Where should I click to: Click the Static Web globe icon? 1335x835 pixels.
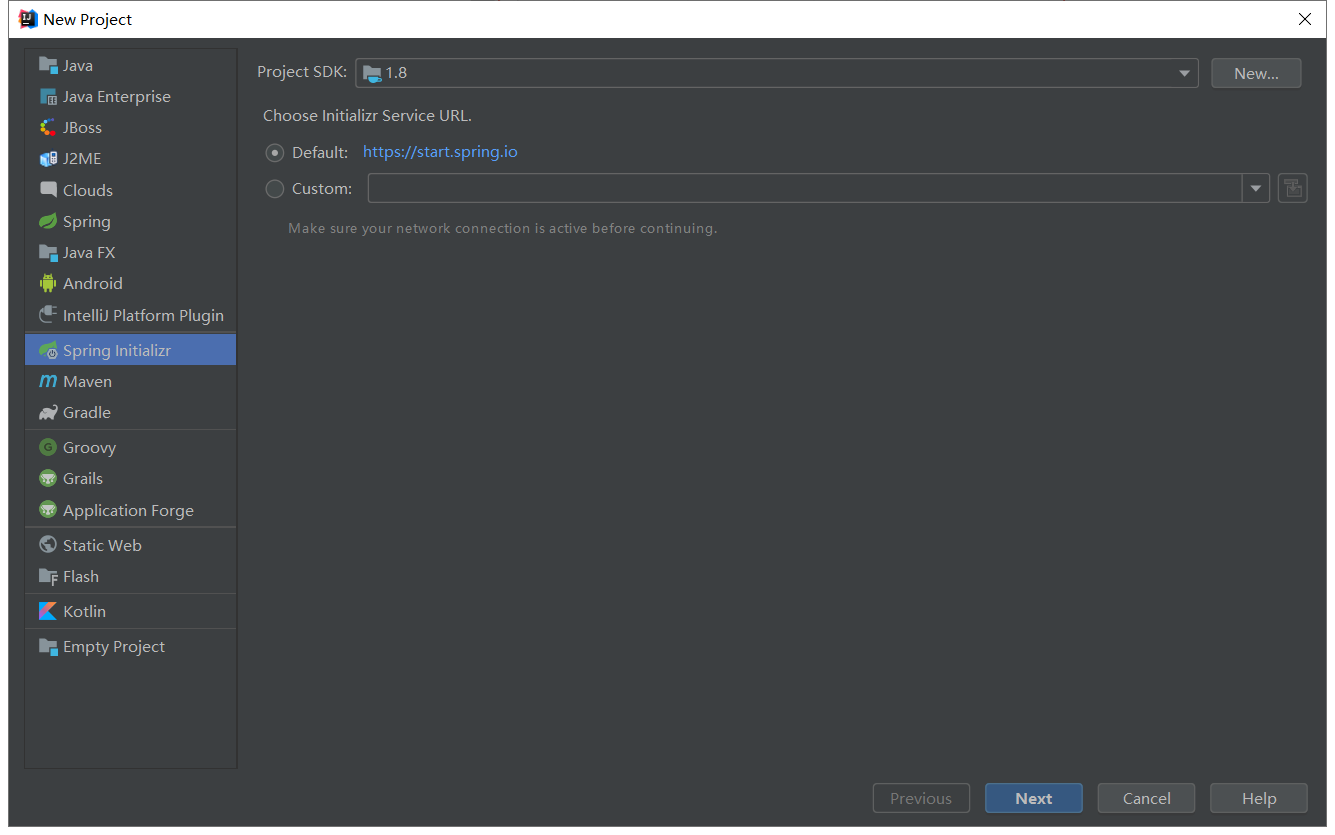pos(48,545)
